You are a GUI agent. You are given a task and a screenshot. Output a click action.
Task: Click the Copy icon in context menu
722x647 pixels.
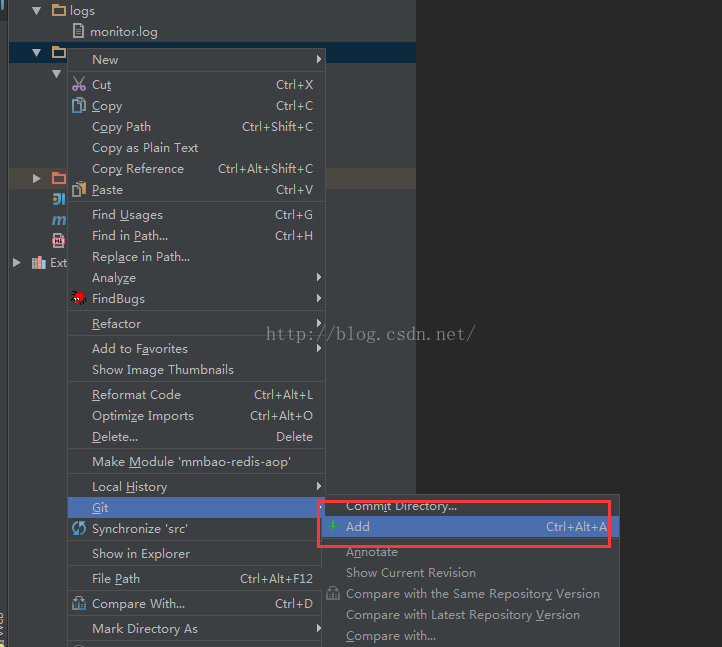[x=79, y=106]
